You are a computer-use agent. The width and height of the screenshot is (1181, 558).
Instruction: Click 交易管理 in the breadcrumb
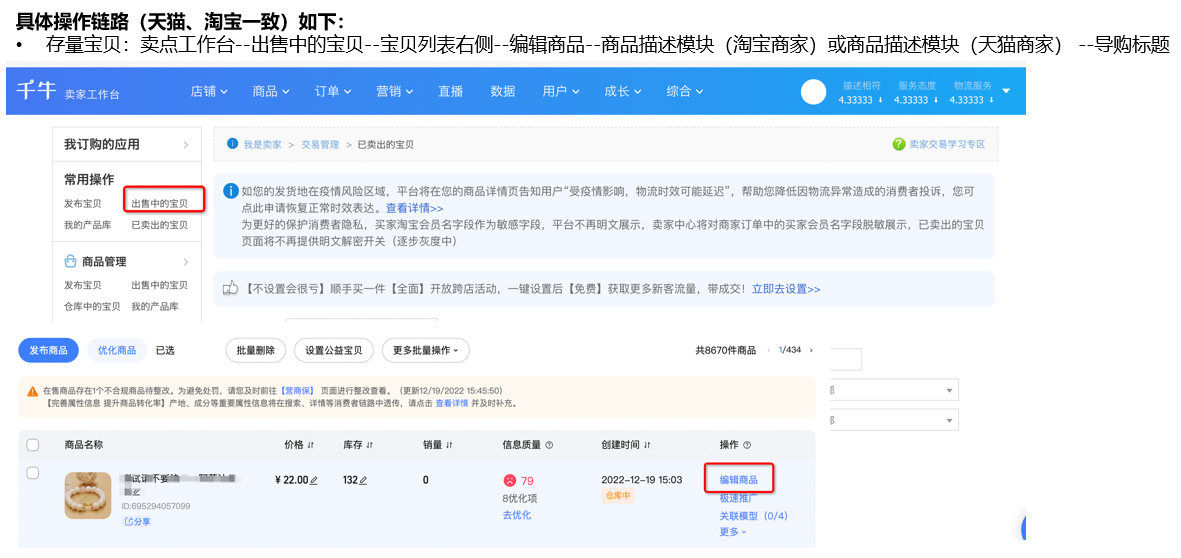point(320,144)
